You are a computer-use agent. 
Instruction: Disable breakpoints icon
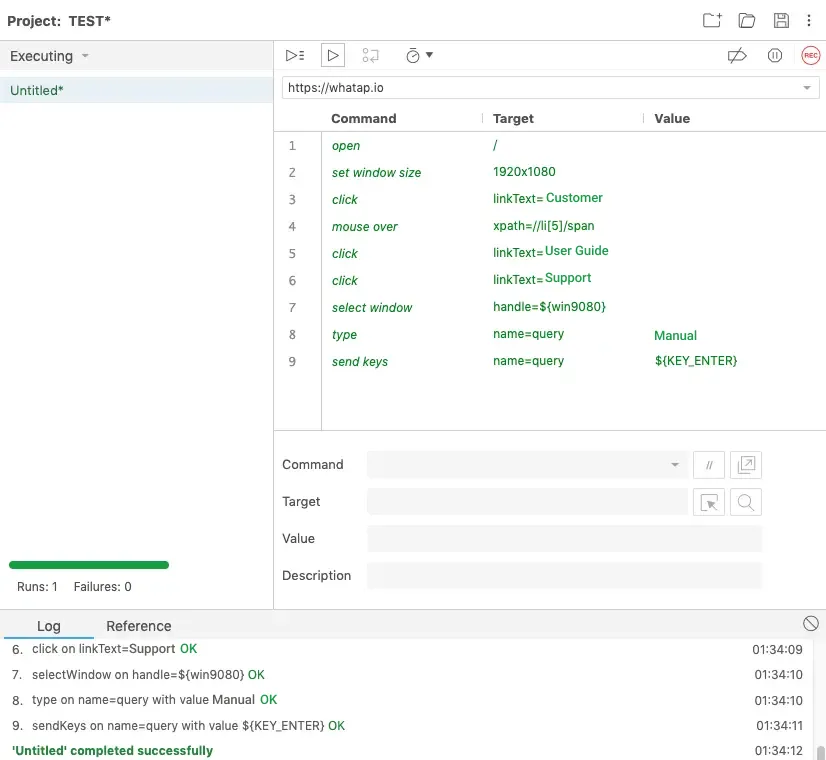pos(737,55)
